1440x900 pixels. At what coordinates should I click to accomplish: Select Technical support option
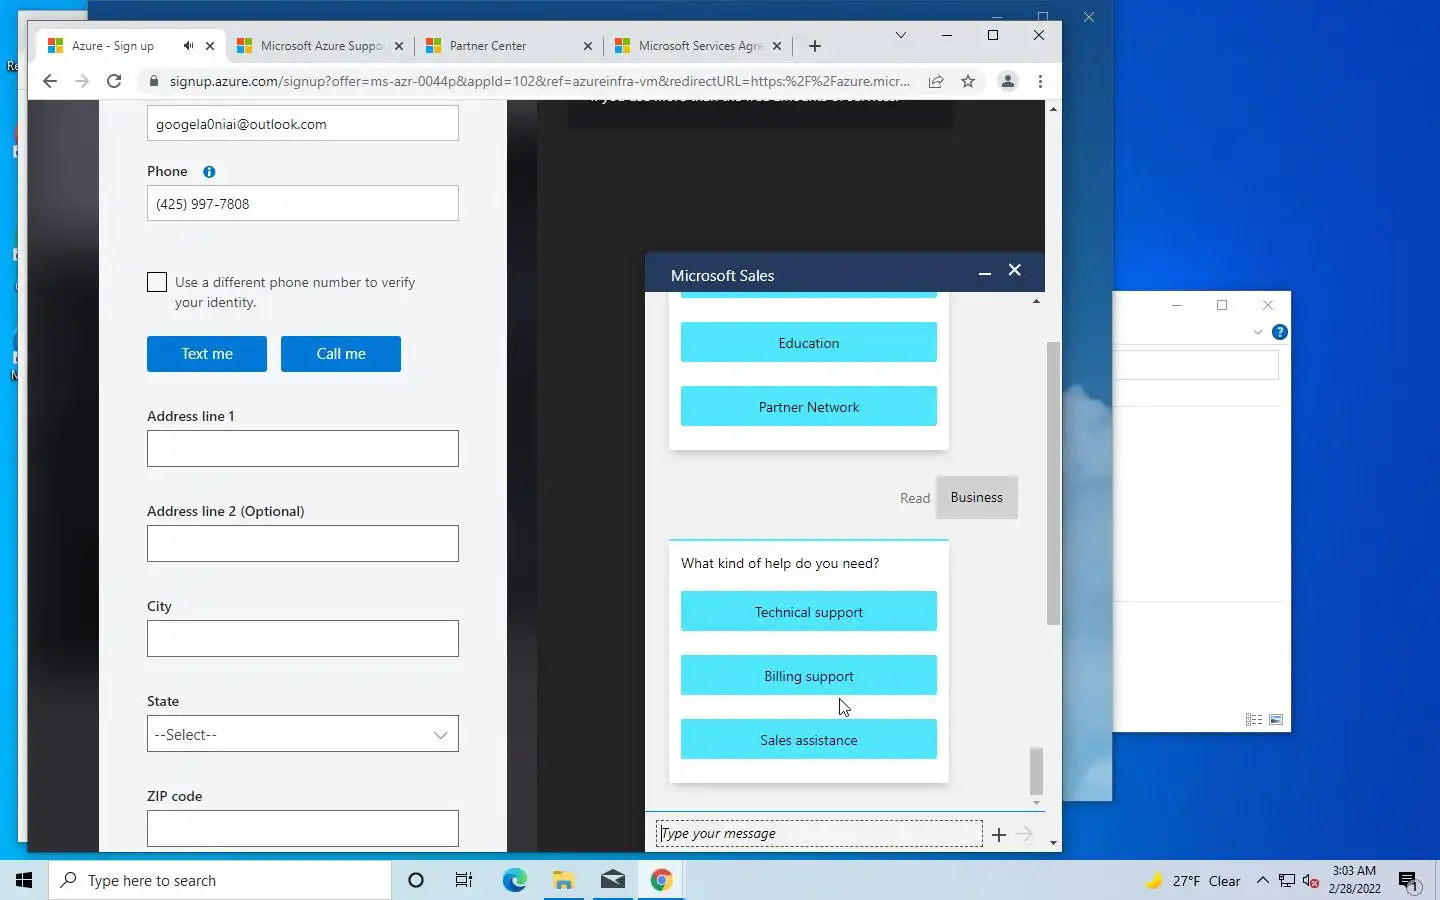click(x=809, y=611)
